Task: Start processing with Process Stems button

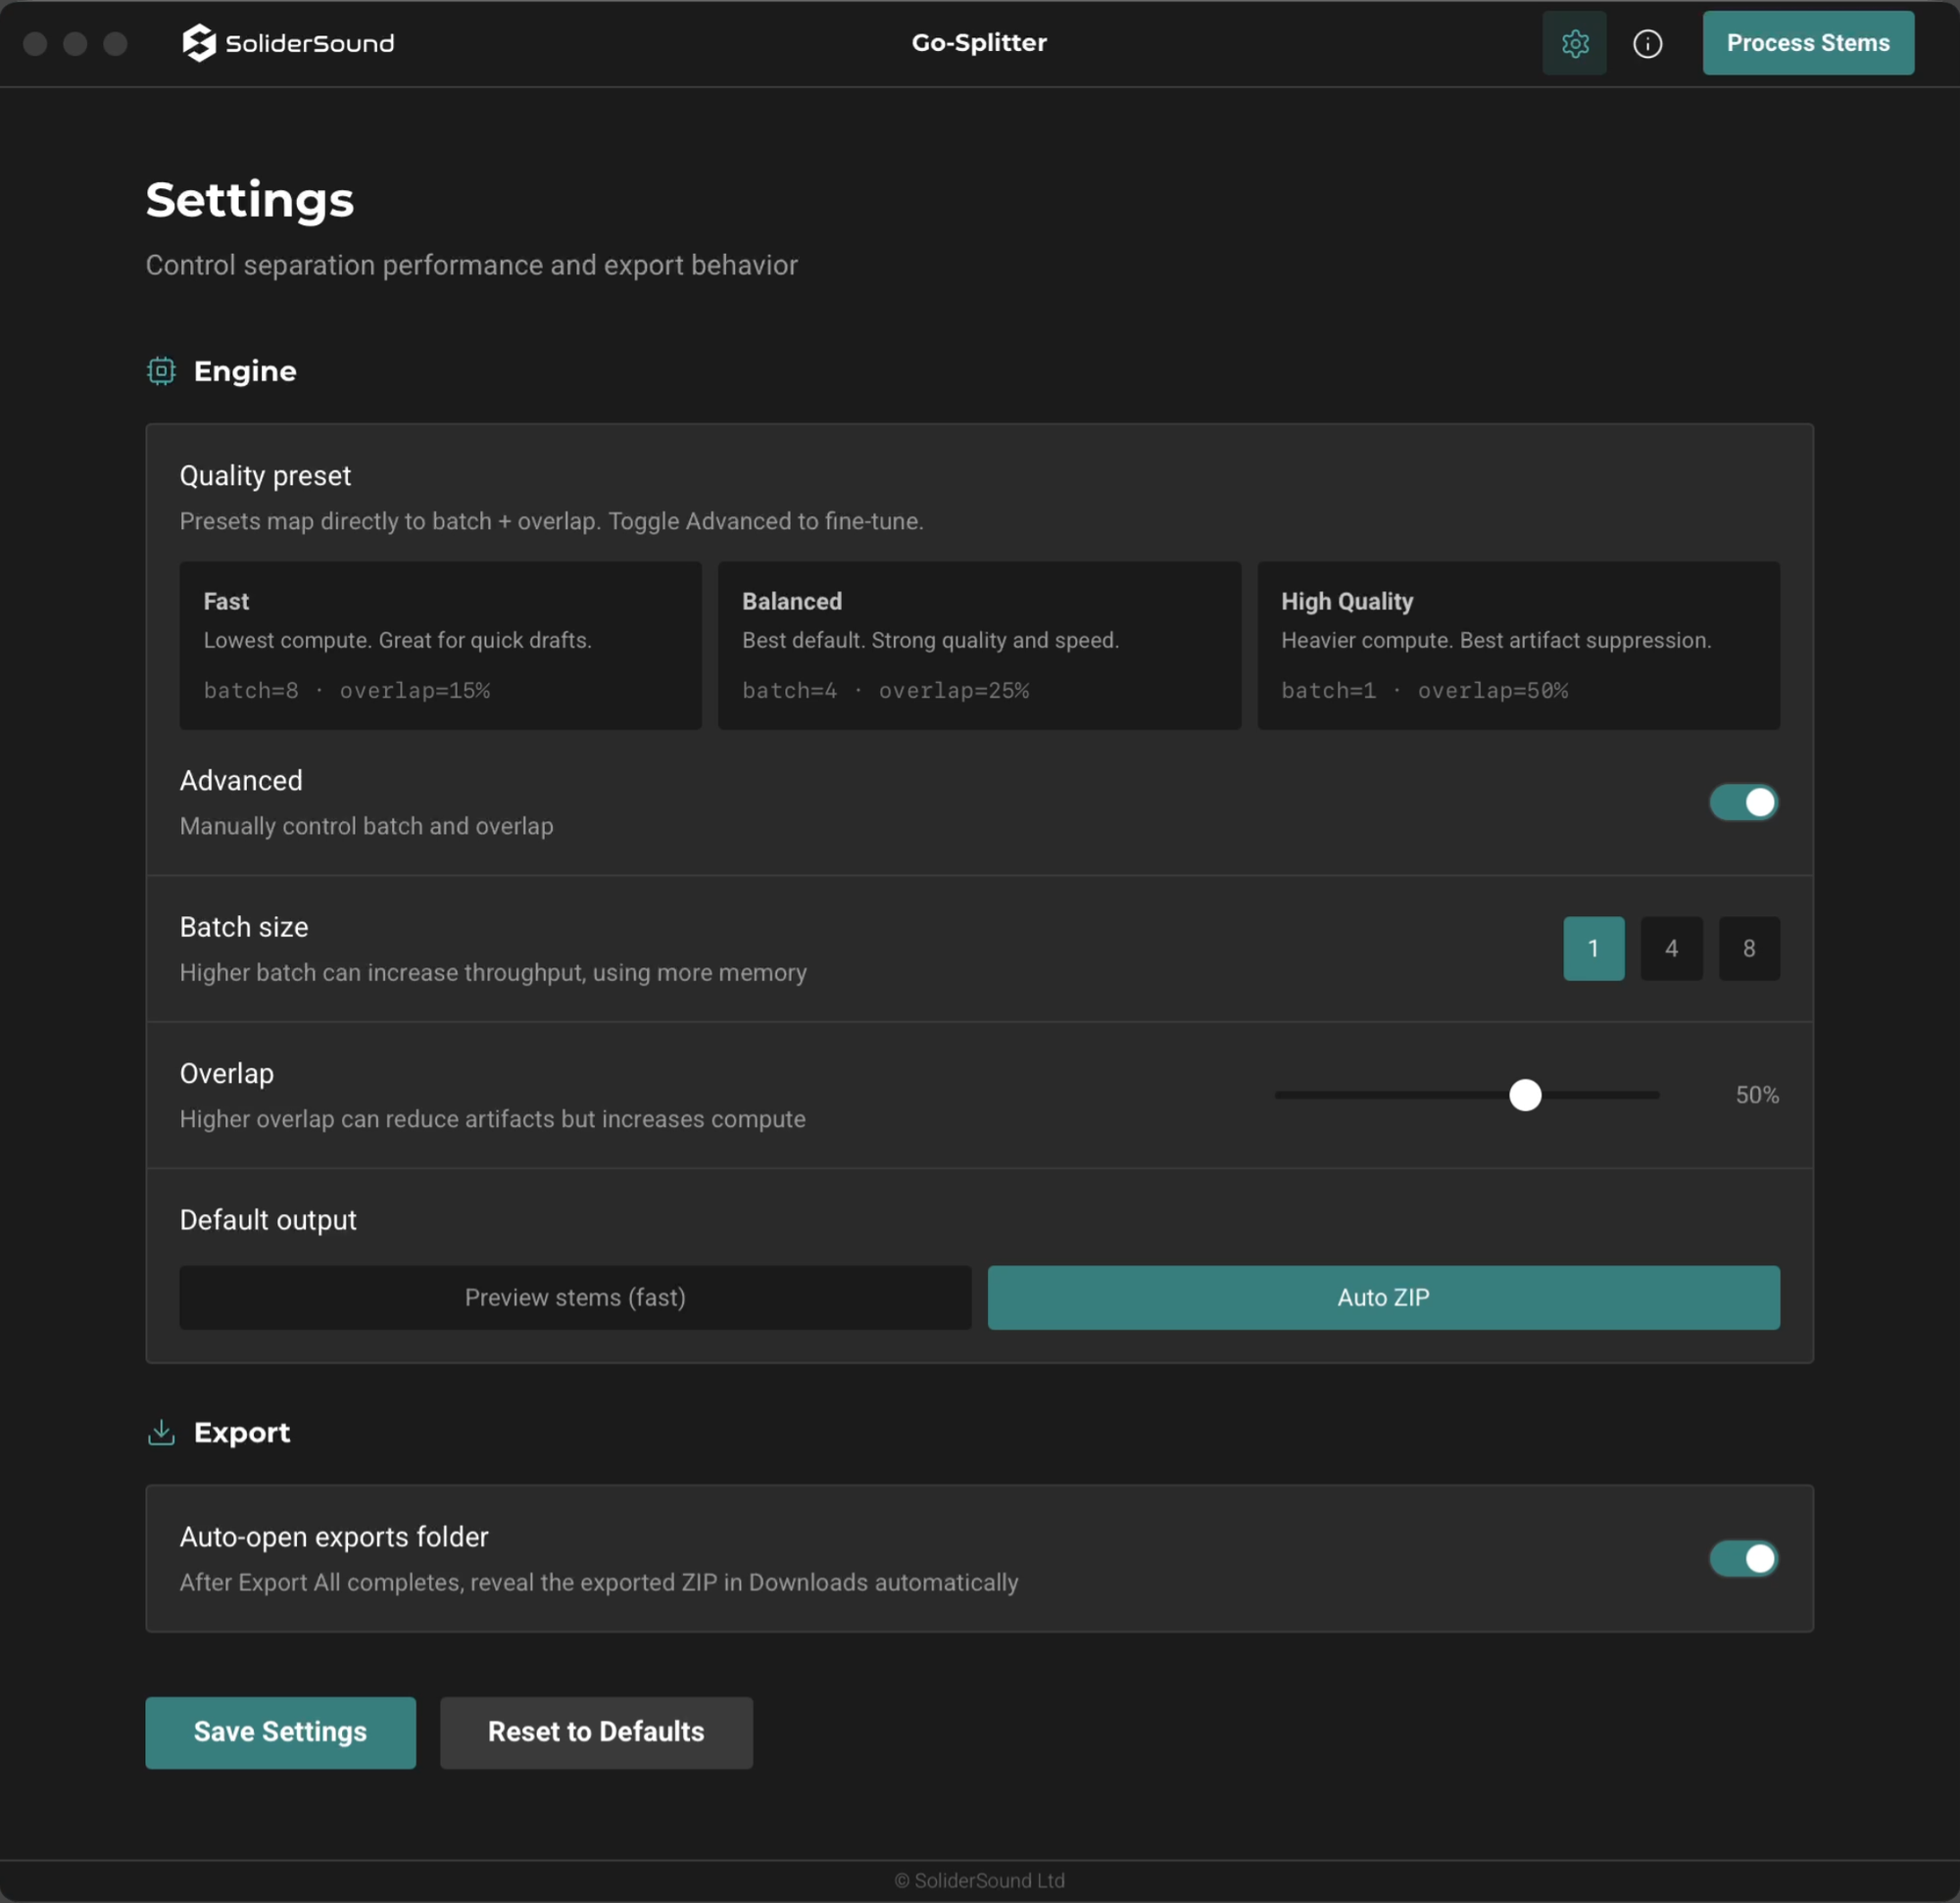Action: (1808, 43)
